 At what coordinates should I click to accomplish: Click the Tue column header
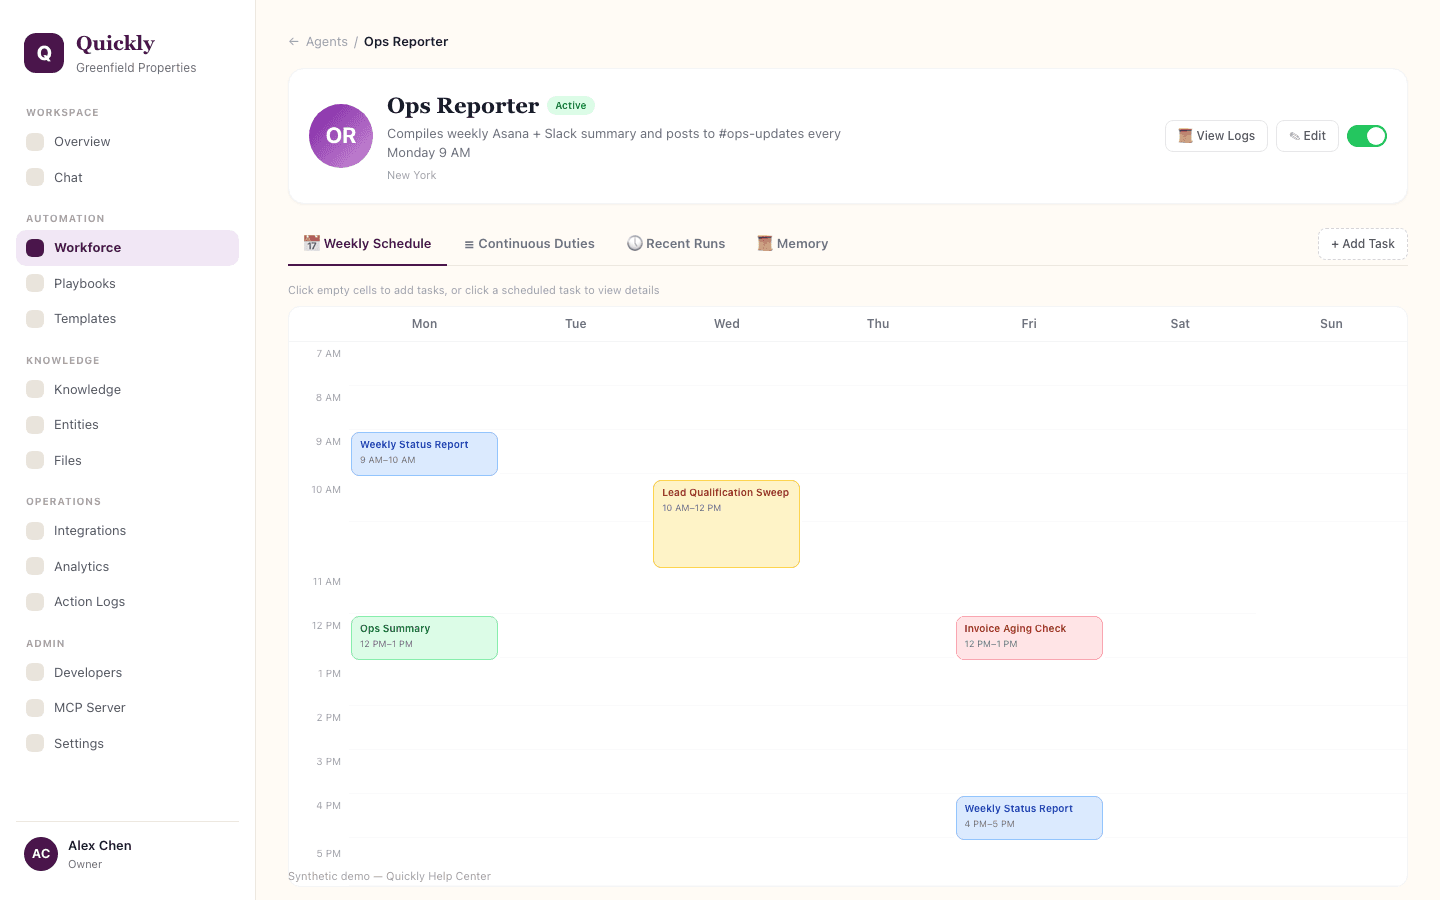pos(576,324)
